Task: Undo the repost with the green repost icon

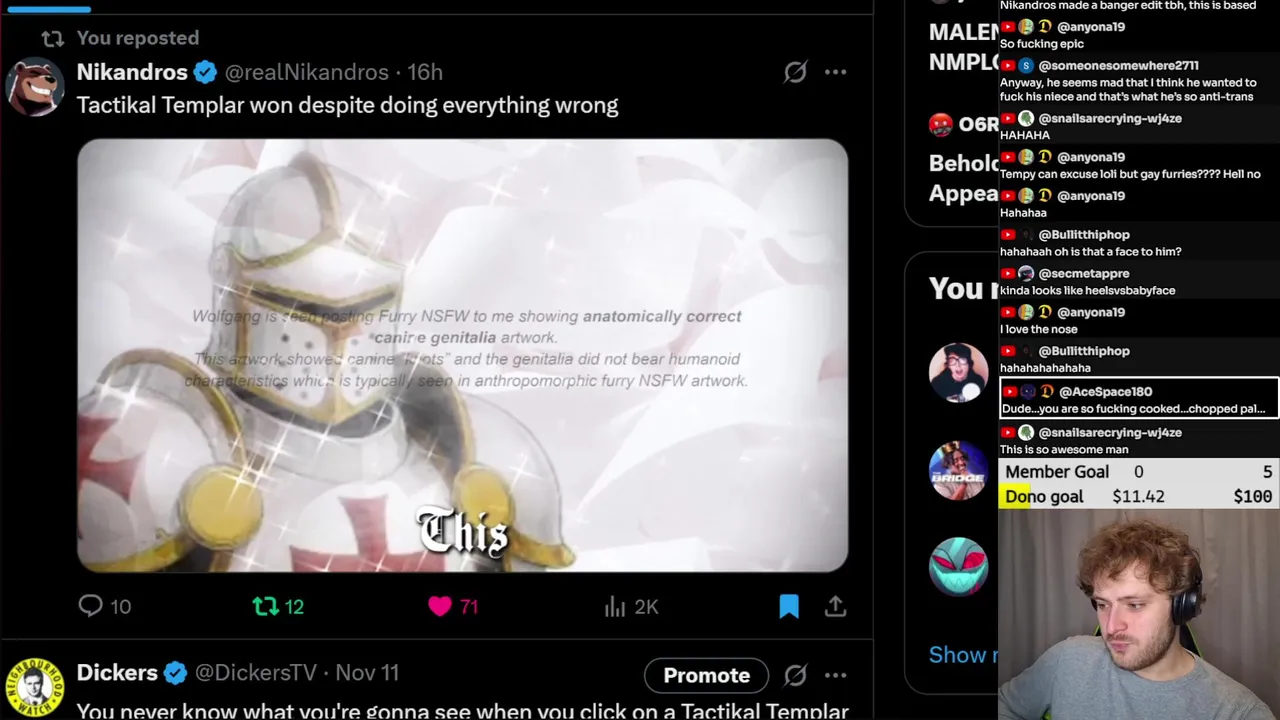Action: coord(265,606)
